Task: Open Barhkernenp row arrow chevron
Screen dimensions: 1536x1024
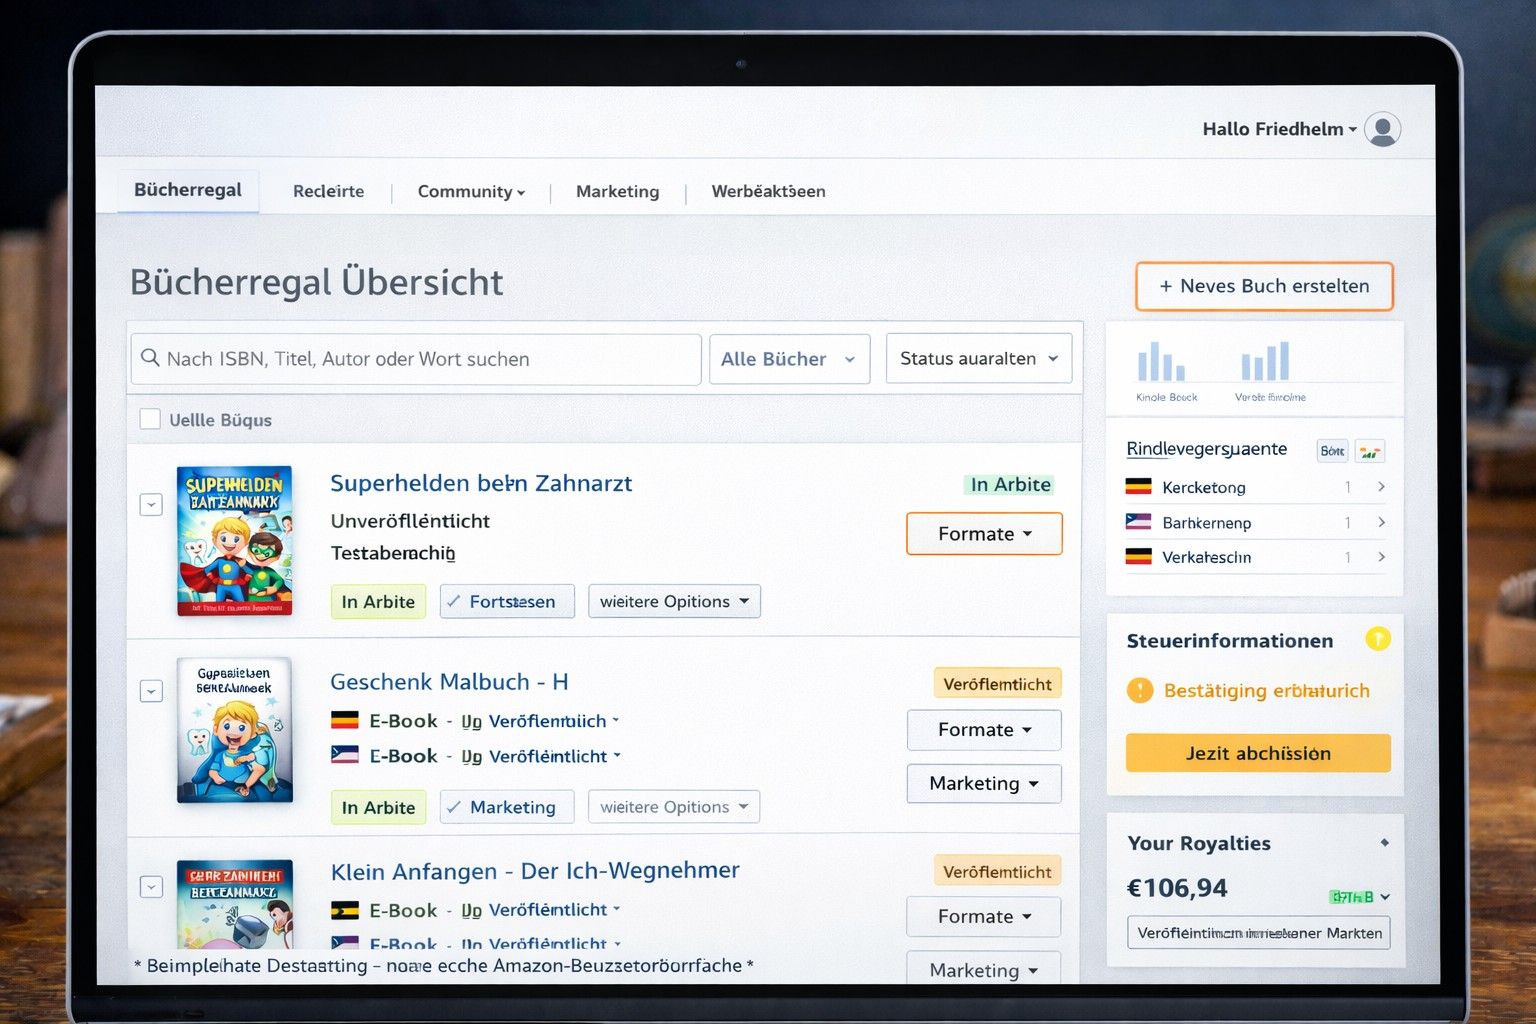Action: 1381,522
